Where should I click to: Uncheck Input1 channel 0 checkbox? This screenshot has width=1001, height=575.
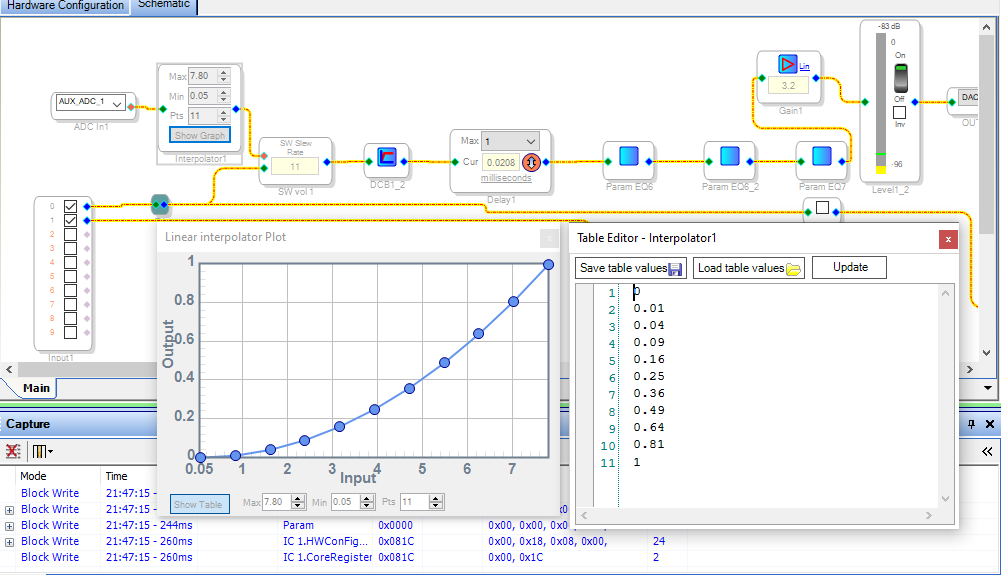point(71,206)
